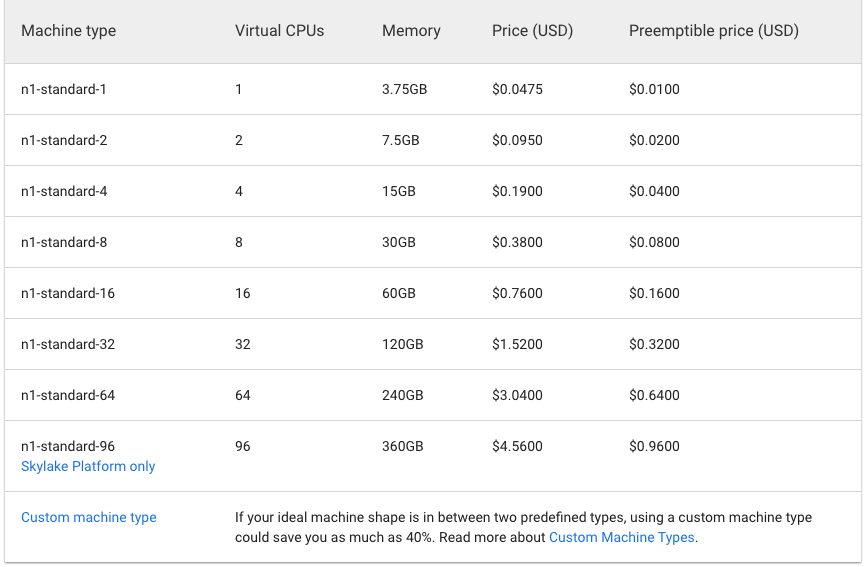867x567 pixels.
Task: Click the $3.0400 price cell
Action: (x=518, y=395)
